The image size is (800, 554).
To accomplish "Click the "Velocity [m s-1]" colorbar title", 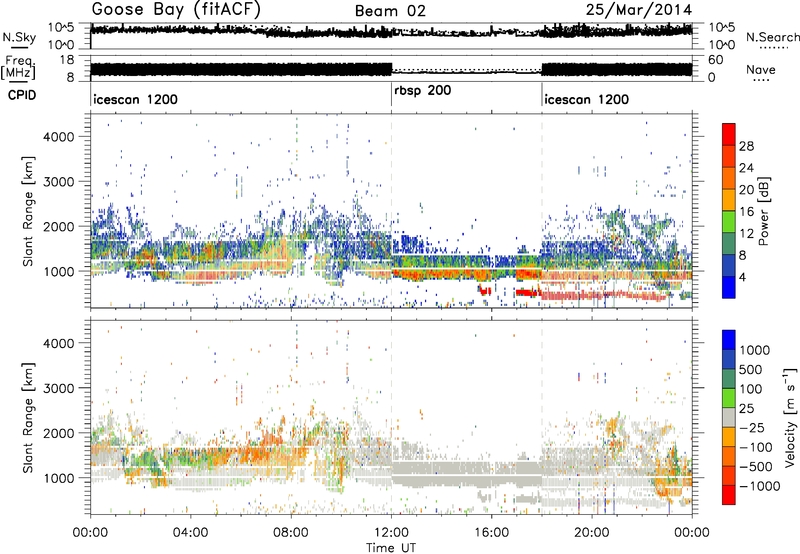I will point(790,417).
